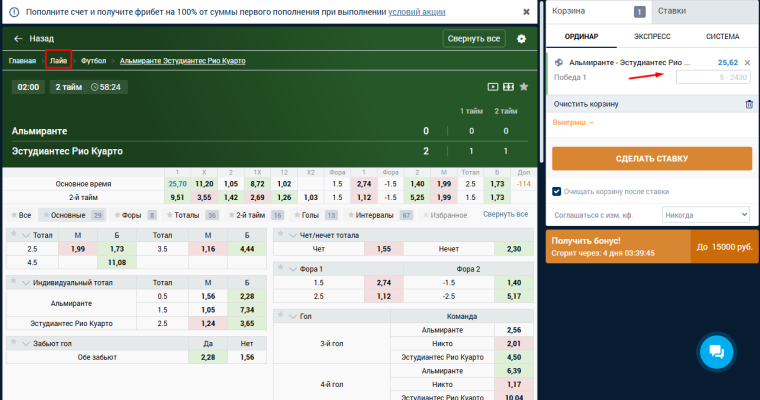Viewport: 760px width, 400px height.
Task: Remove Альмиранте bet with X icon
Action: (747, 63)
